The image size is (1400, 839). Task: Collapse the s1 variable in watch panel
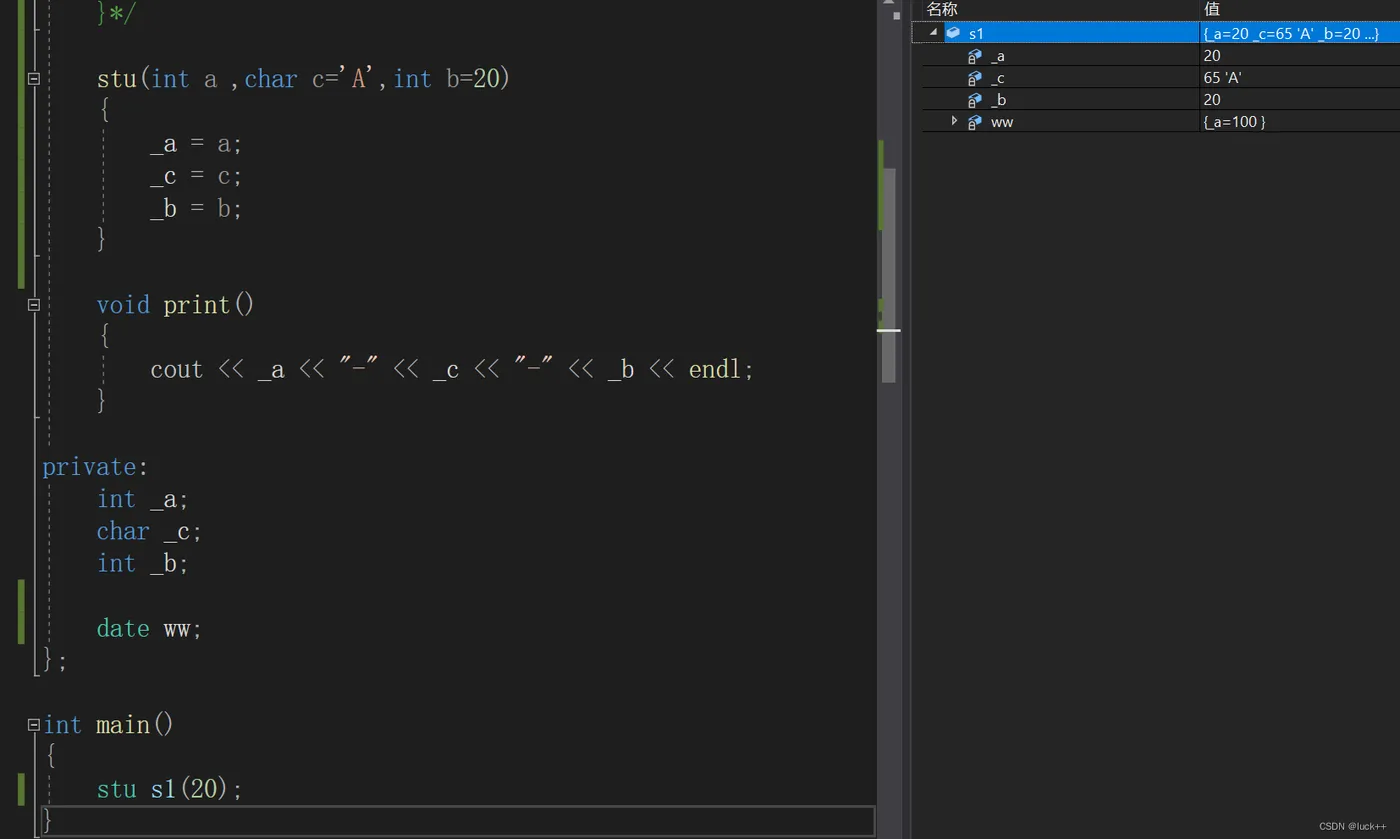click(x=934, y=33)
